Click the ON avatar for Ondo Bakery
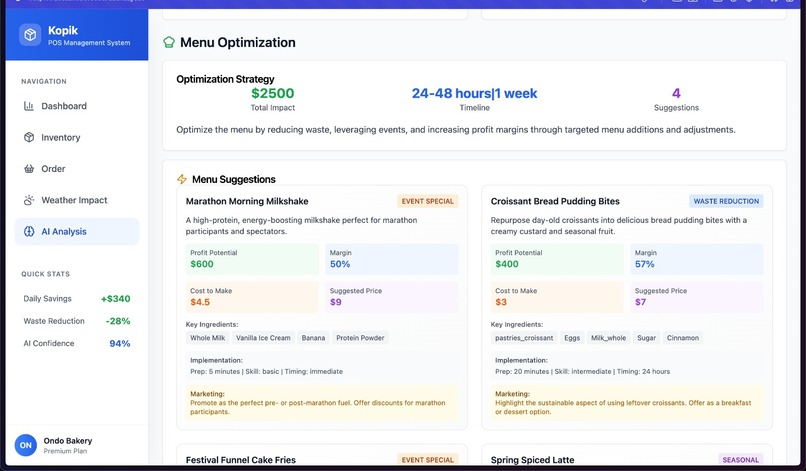The width and height of the screenshot is (806, 471). pos(26,445)
